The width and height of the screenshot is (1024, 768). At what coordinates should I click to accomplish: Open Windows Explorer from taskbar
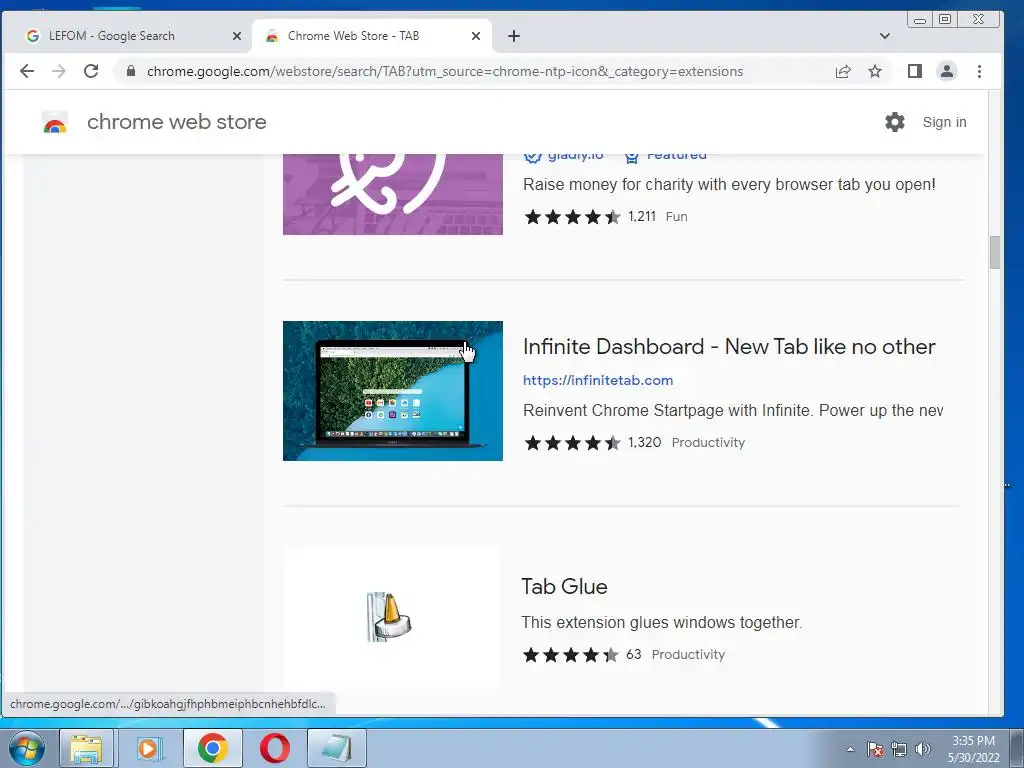pos(86,748)
